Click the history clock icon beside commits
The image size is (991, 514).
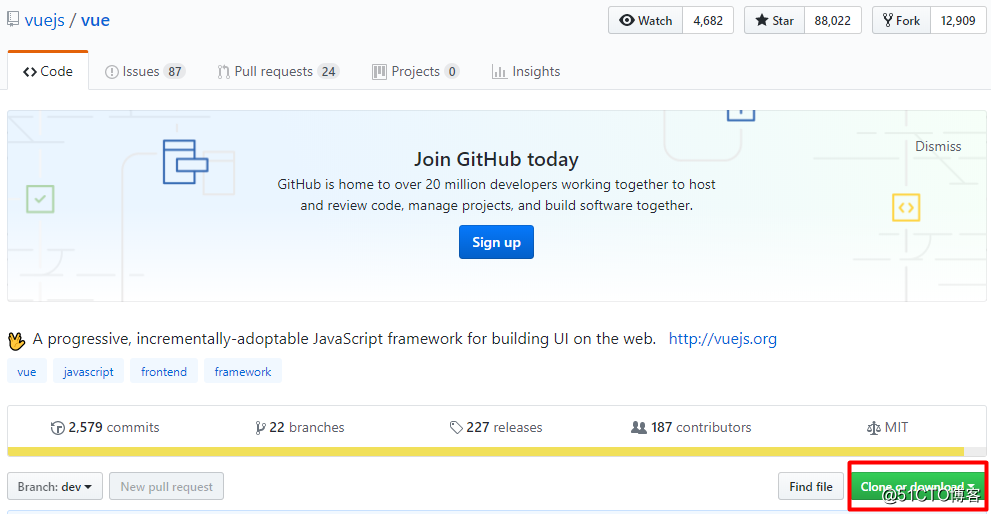coord(58,428)
